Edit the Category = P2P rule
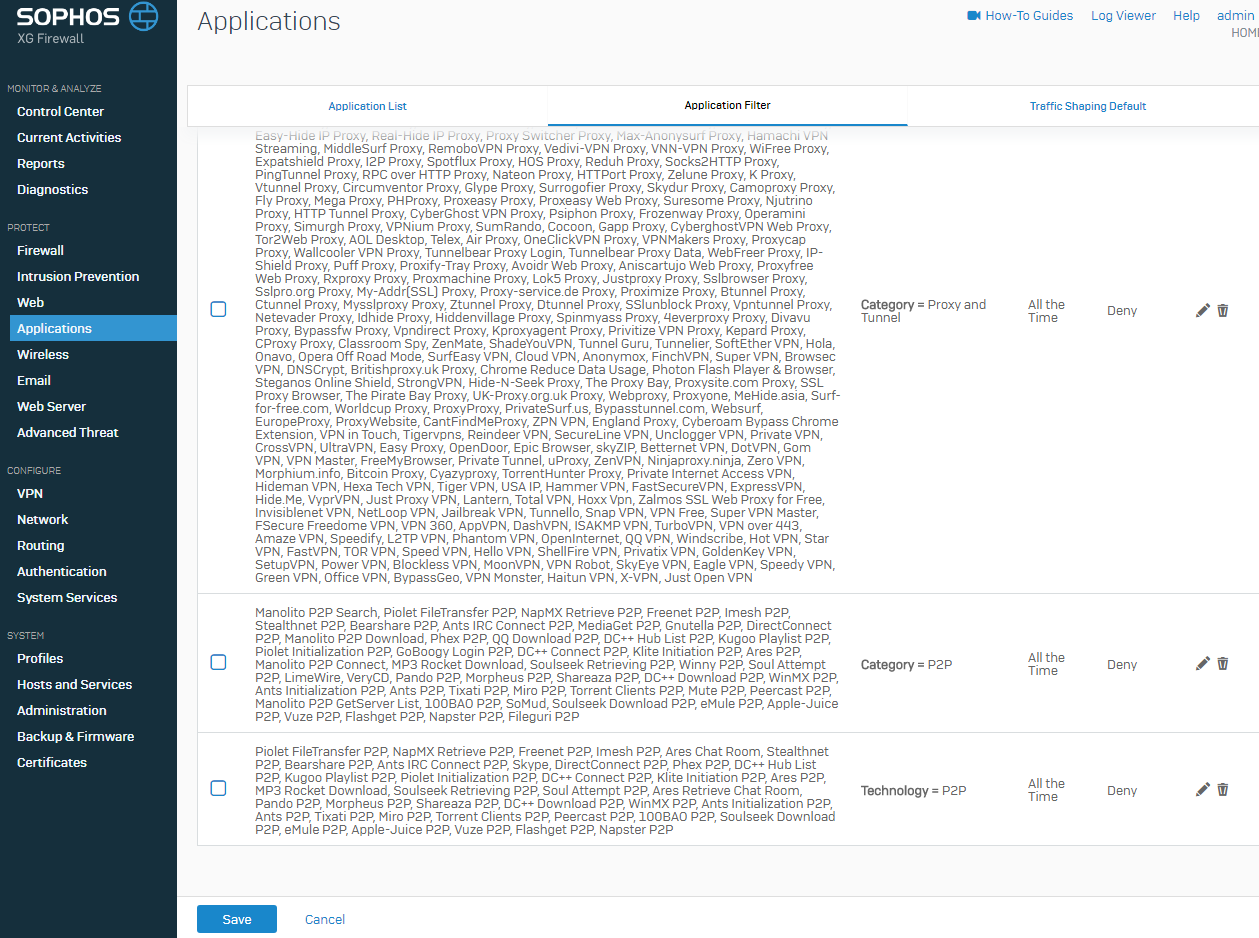Image resolution: width=1259 pixels, height=938 pixels. [x=1203, y=663]
